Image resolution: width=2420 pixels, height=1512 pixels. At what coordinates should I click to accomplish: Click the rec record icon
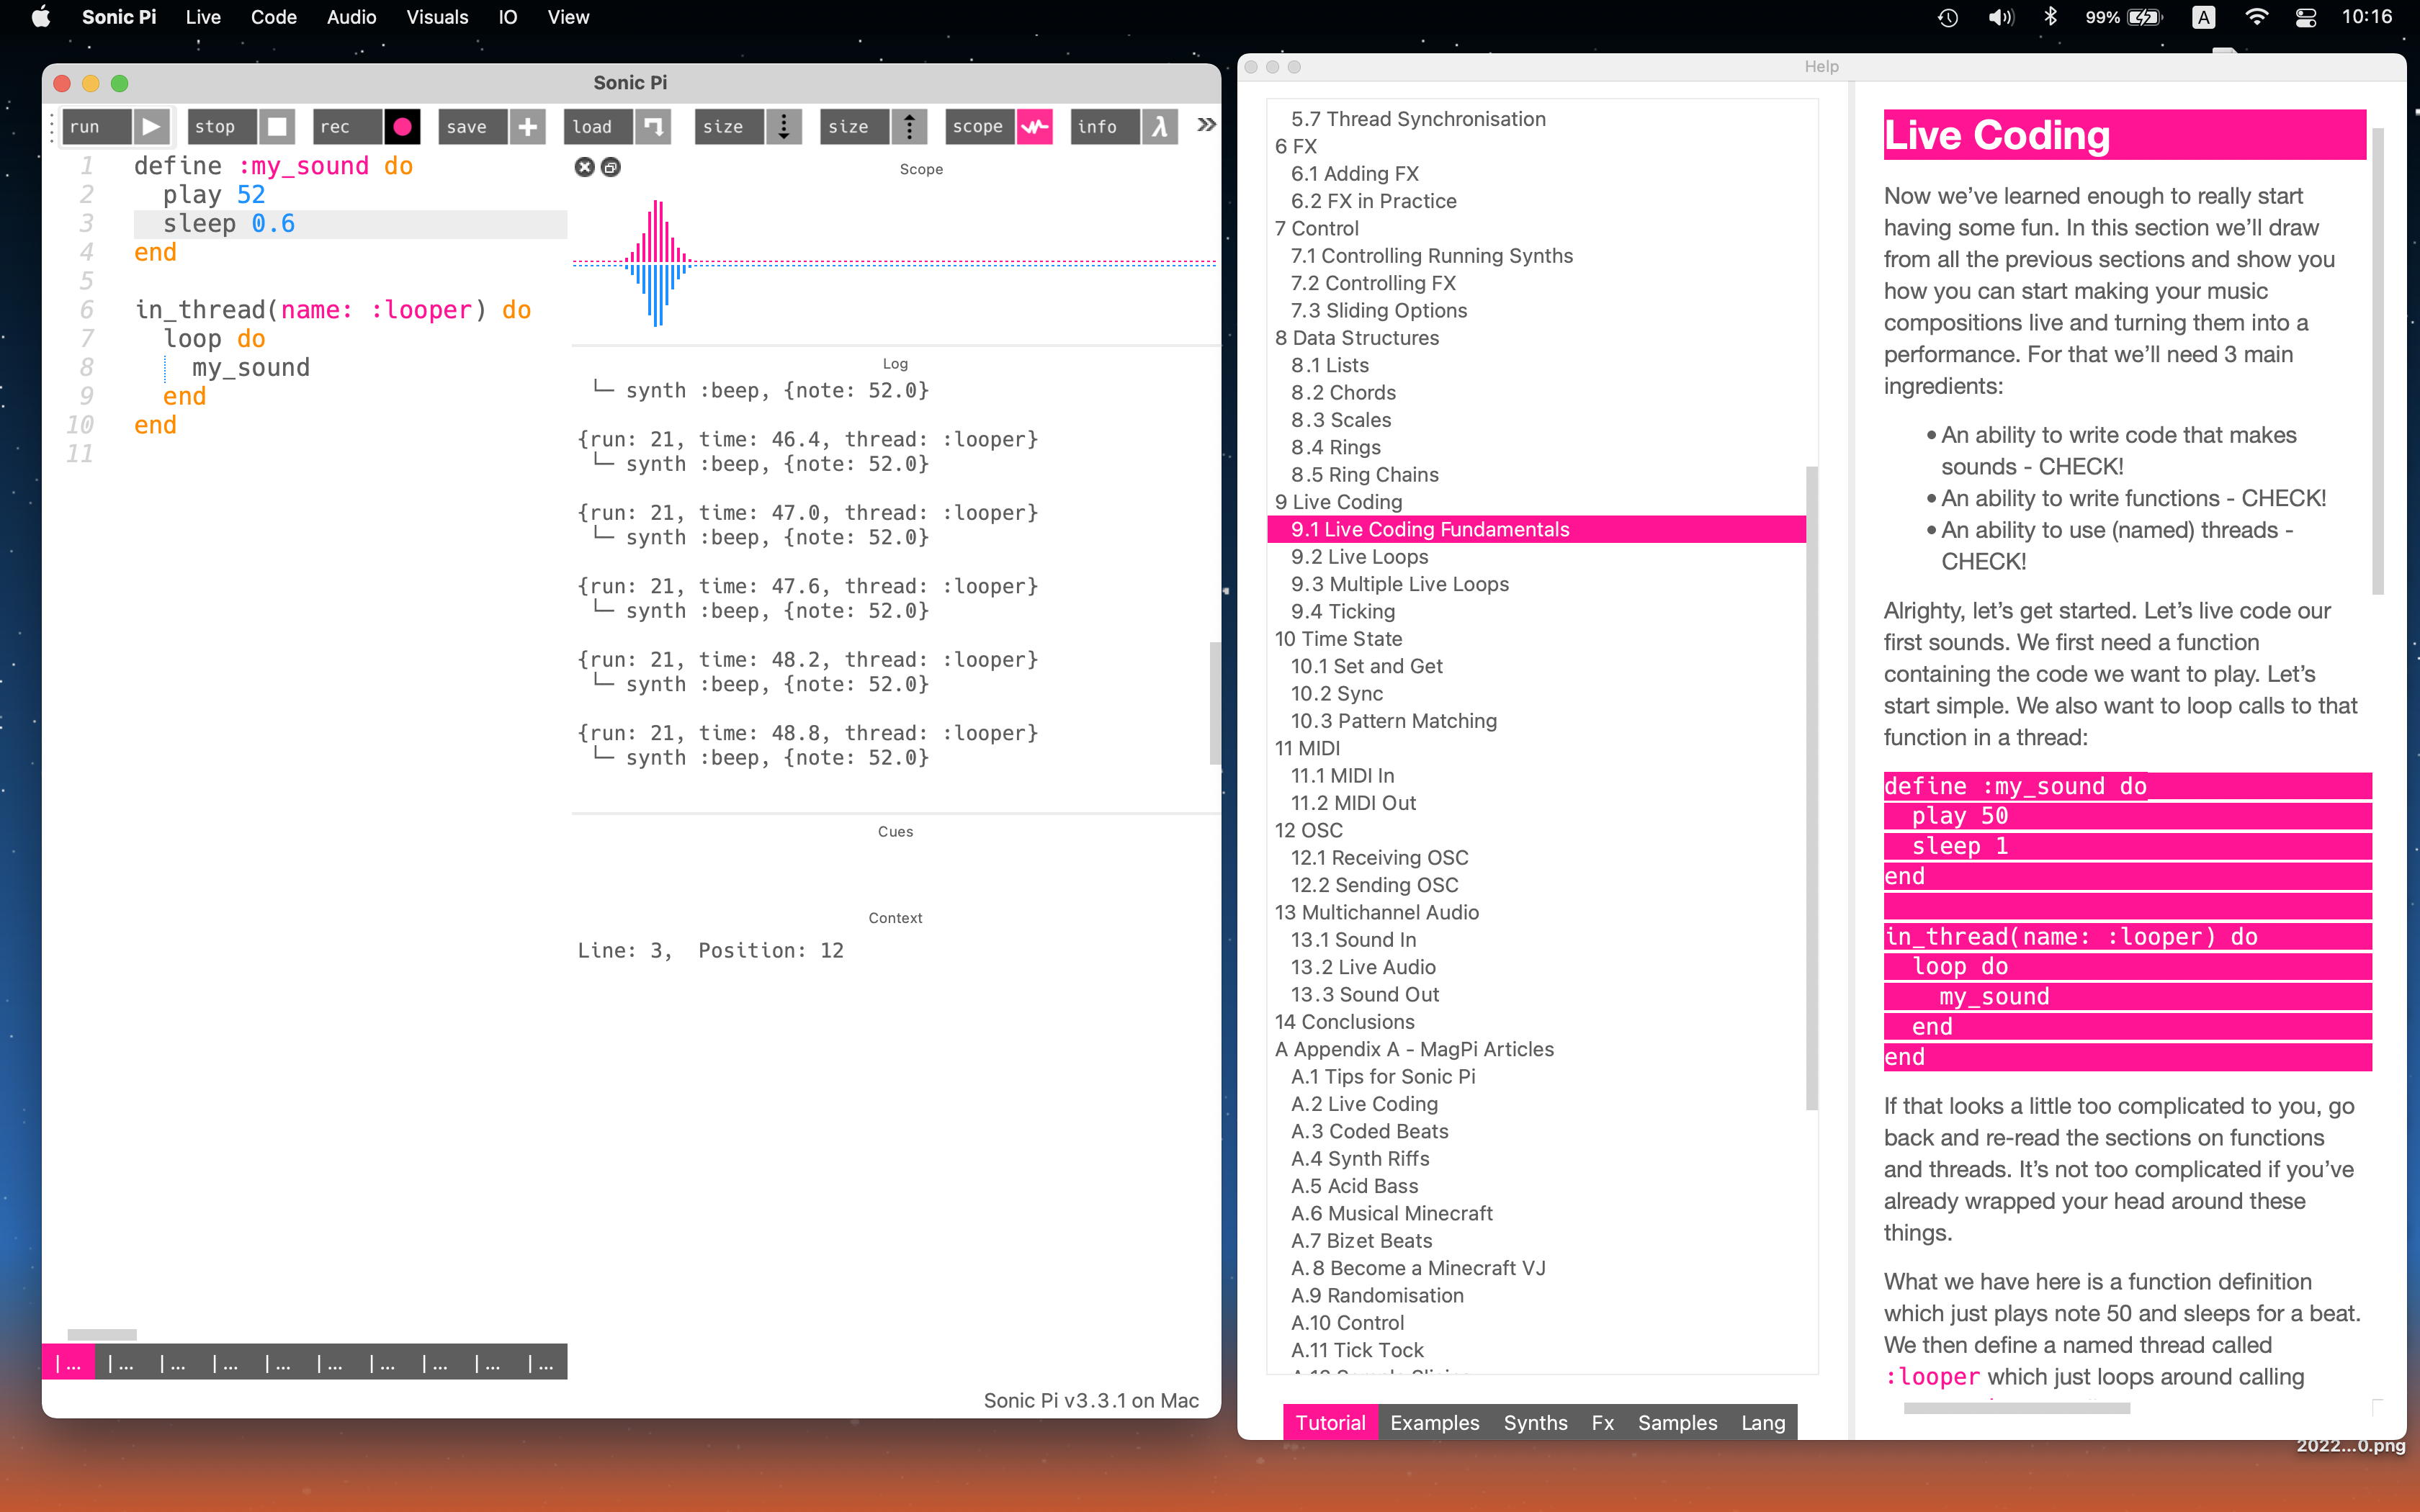402,127
